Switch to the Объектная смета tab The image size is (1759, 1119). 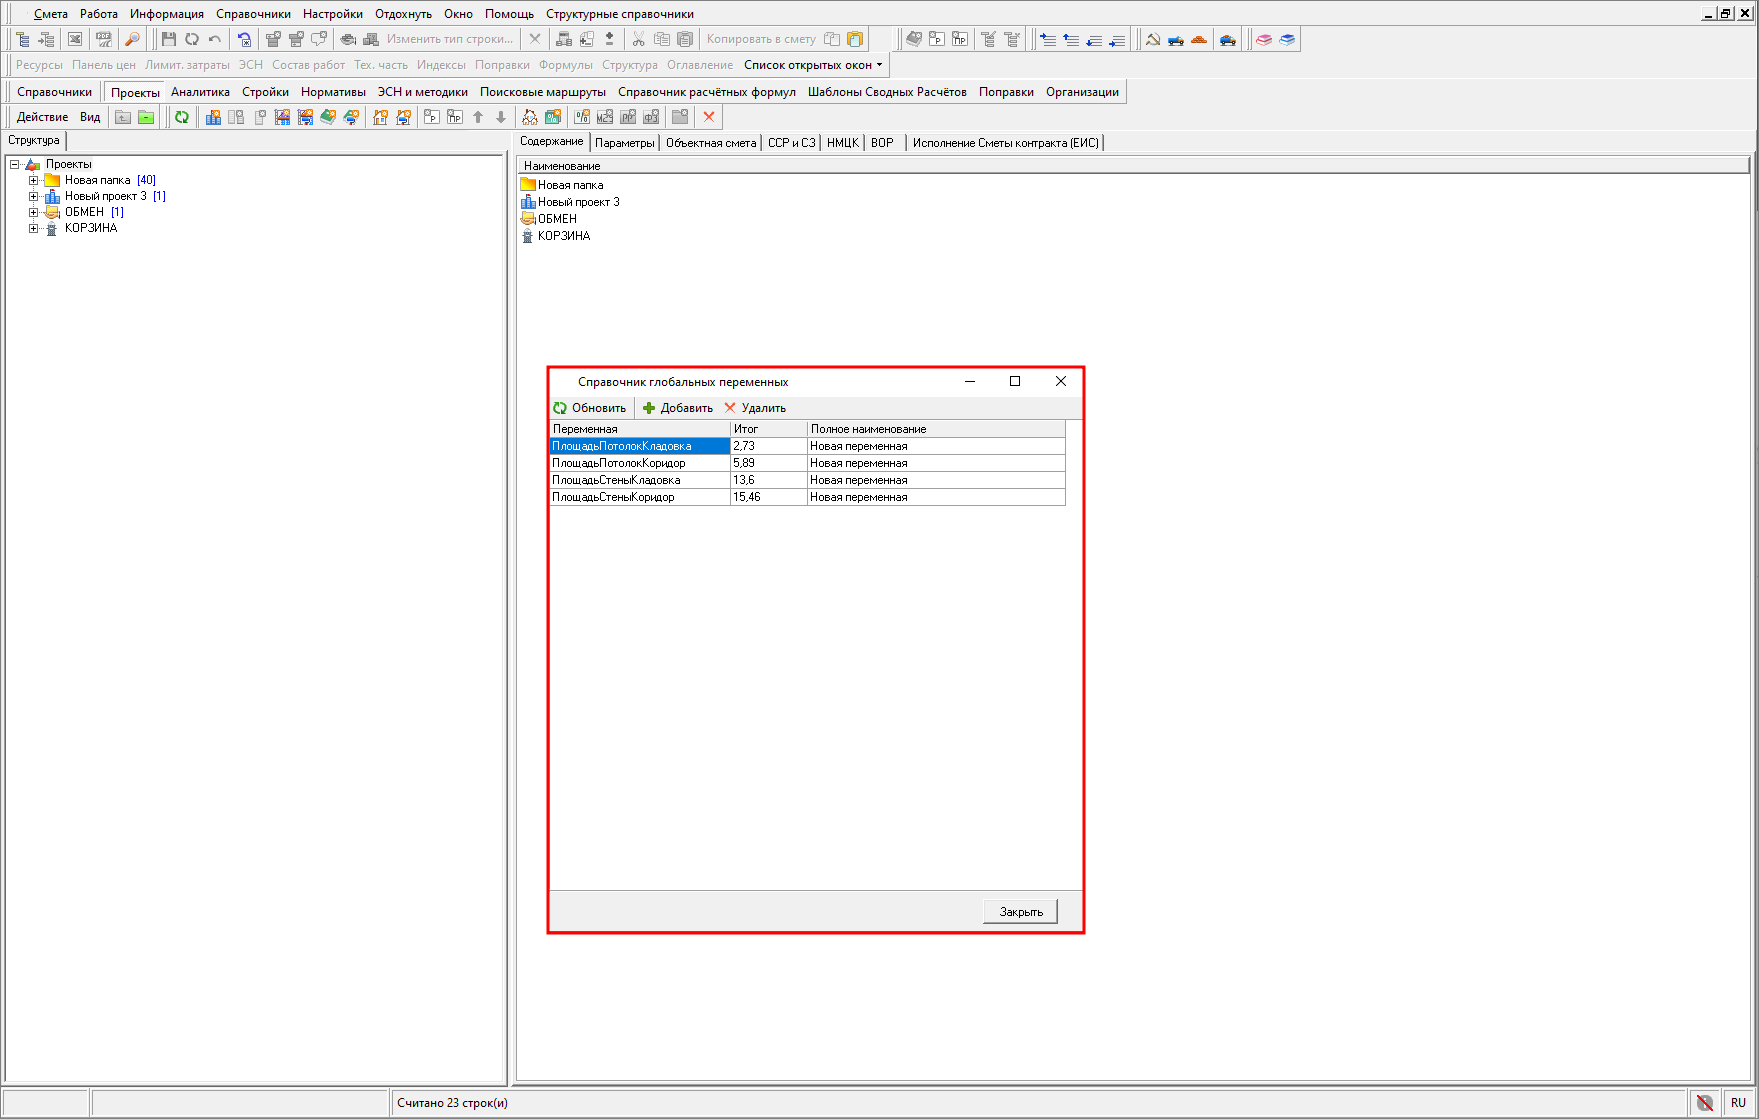[x=710, y=143]
